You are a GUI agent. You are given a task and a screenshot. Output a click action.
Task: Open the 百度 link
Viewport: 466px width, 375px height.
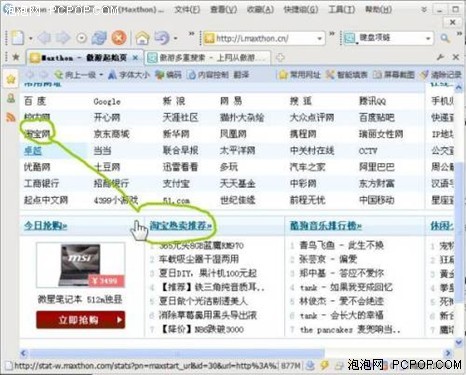(x=35, y=101)
